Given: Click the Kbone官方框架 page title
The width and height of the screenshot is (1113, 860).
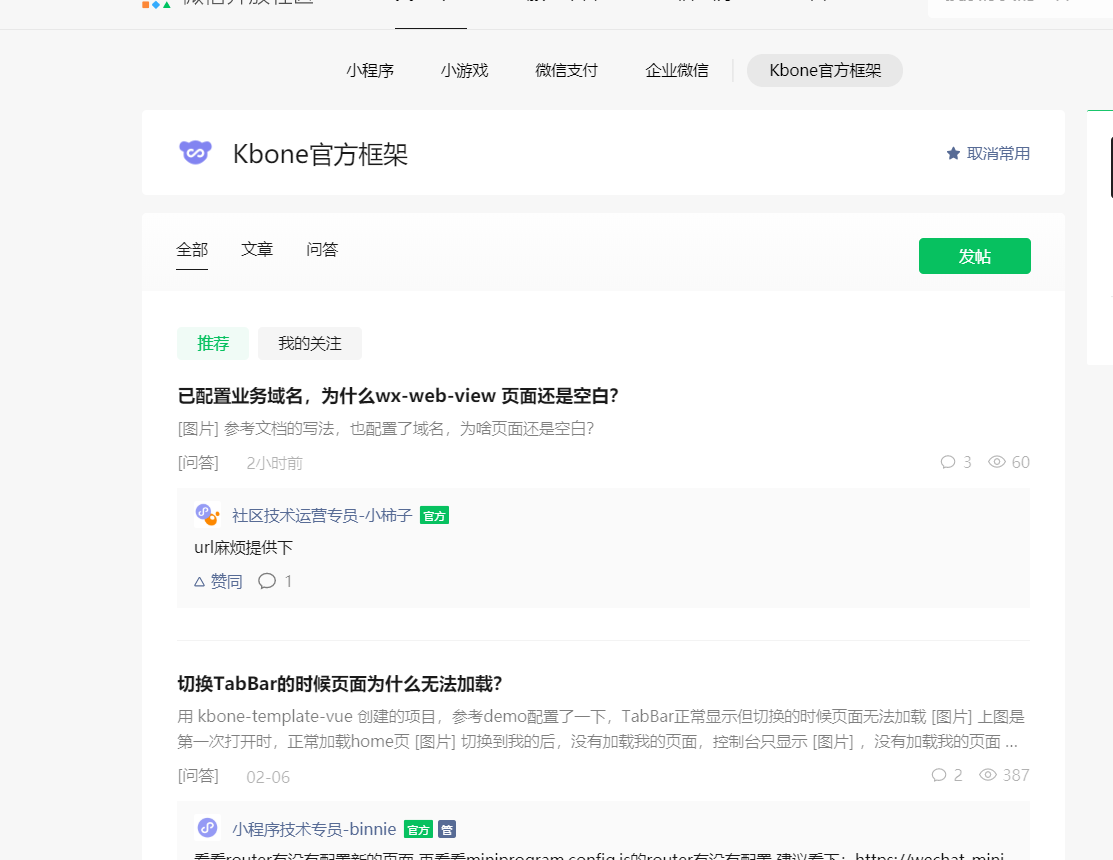Looking at the screenshot, I should [x=320, y=154].
